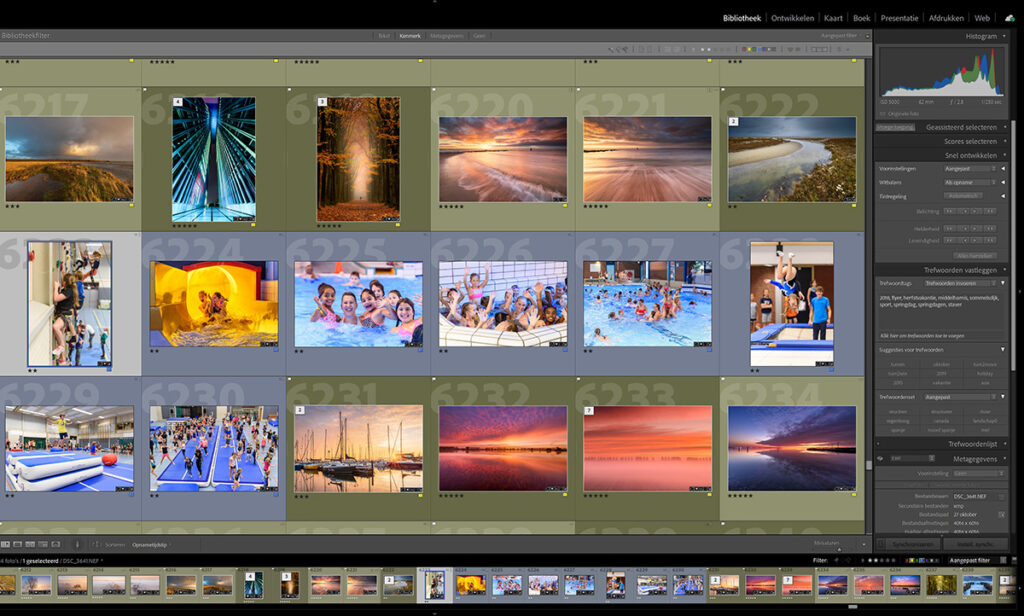
Task: Switch to grid view icon
Action: 5,544
